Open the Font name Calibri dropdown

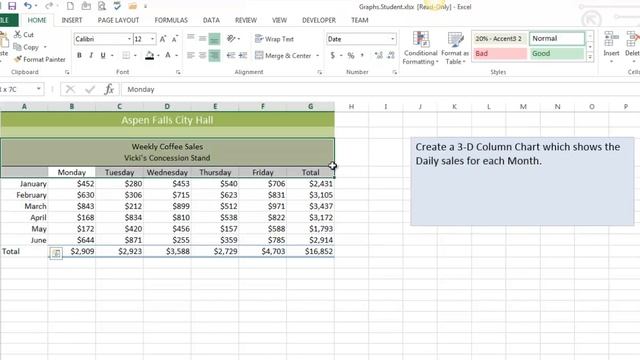(129, 39)
